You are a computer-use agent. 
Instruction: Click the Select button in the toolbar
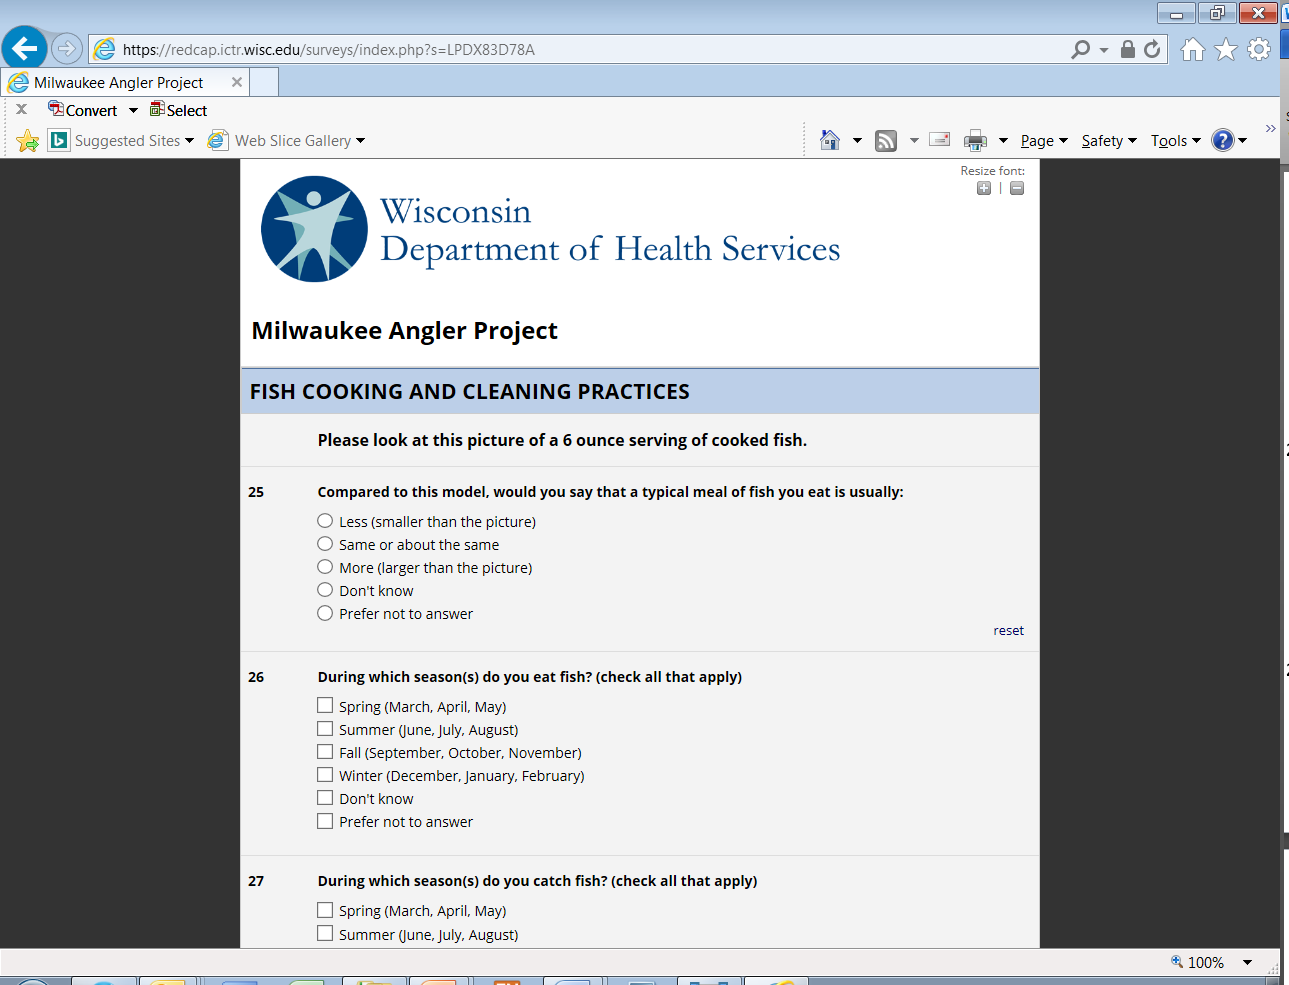pos(178,110)
